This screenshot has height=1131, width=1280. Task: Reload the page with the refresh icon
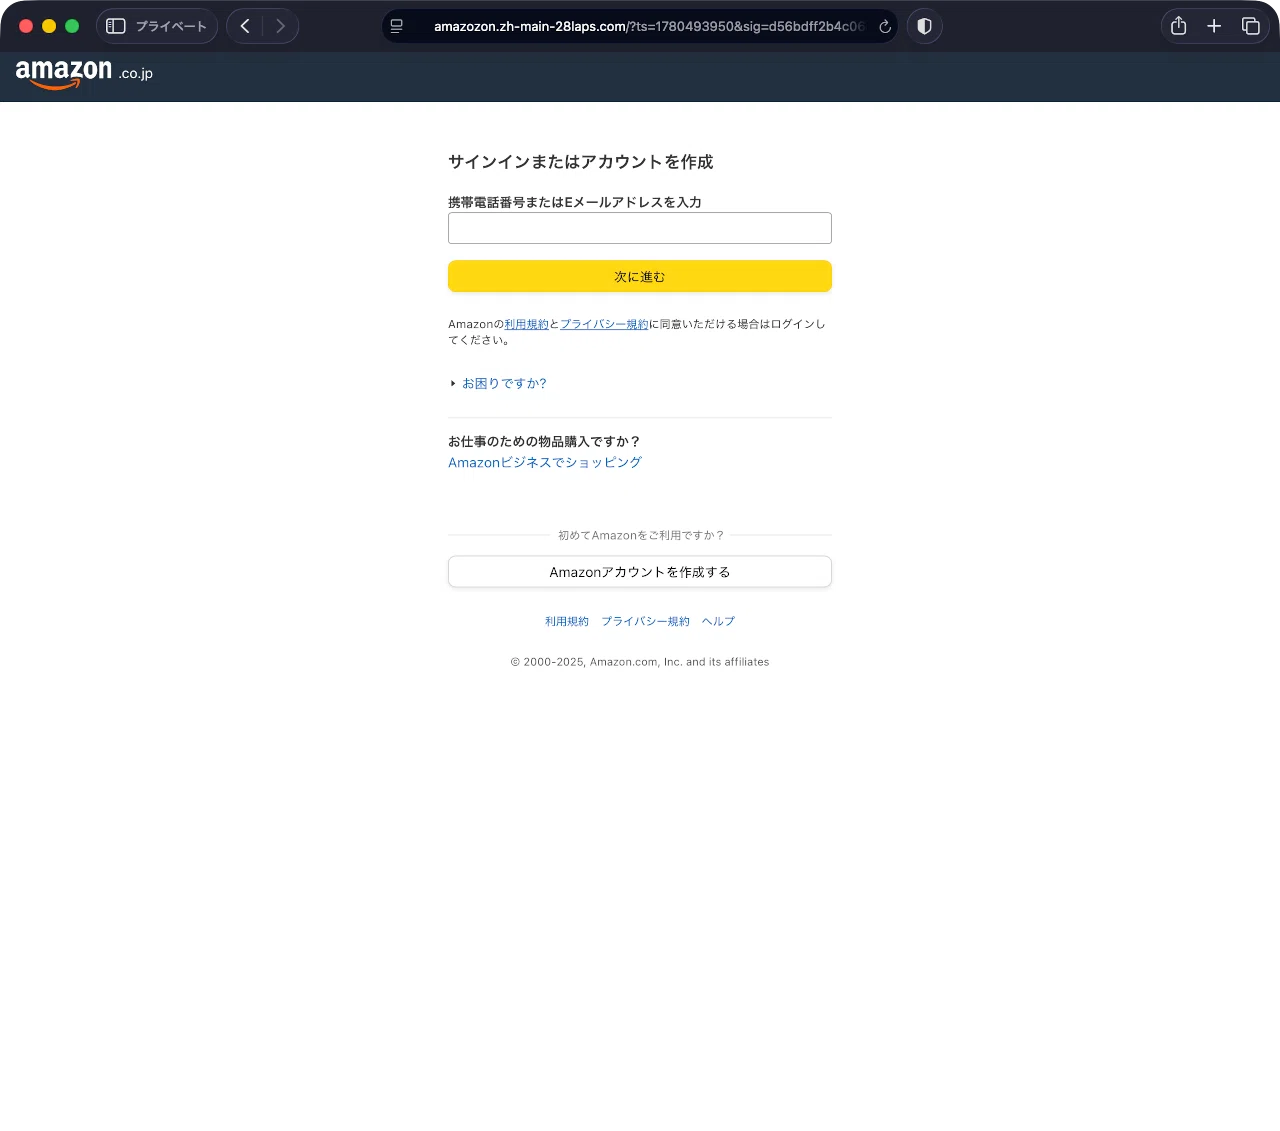[x=885, y=27]
